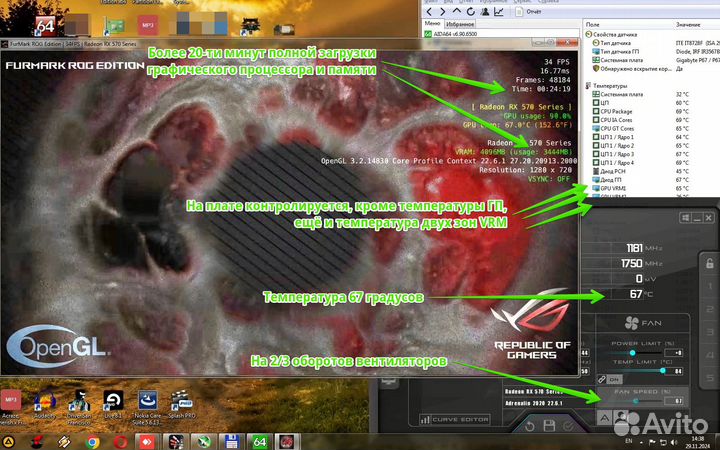This screenshot has height=450, width=720.
Task: Open the AIDA64 desktop shortcut icon
Action: point(45,26)
